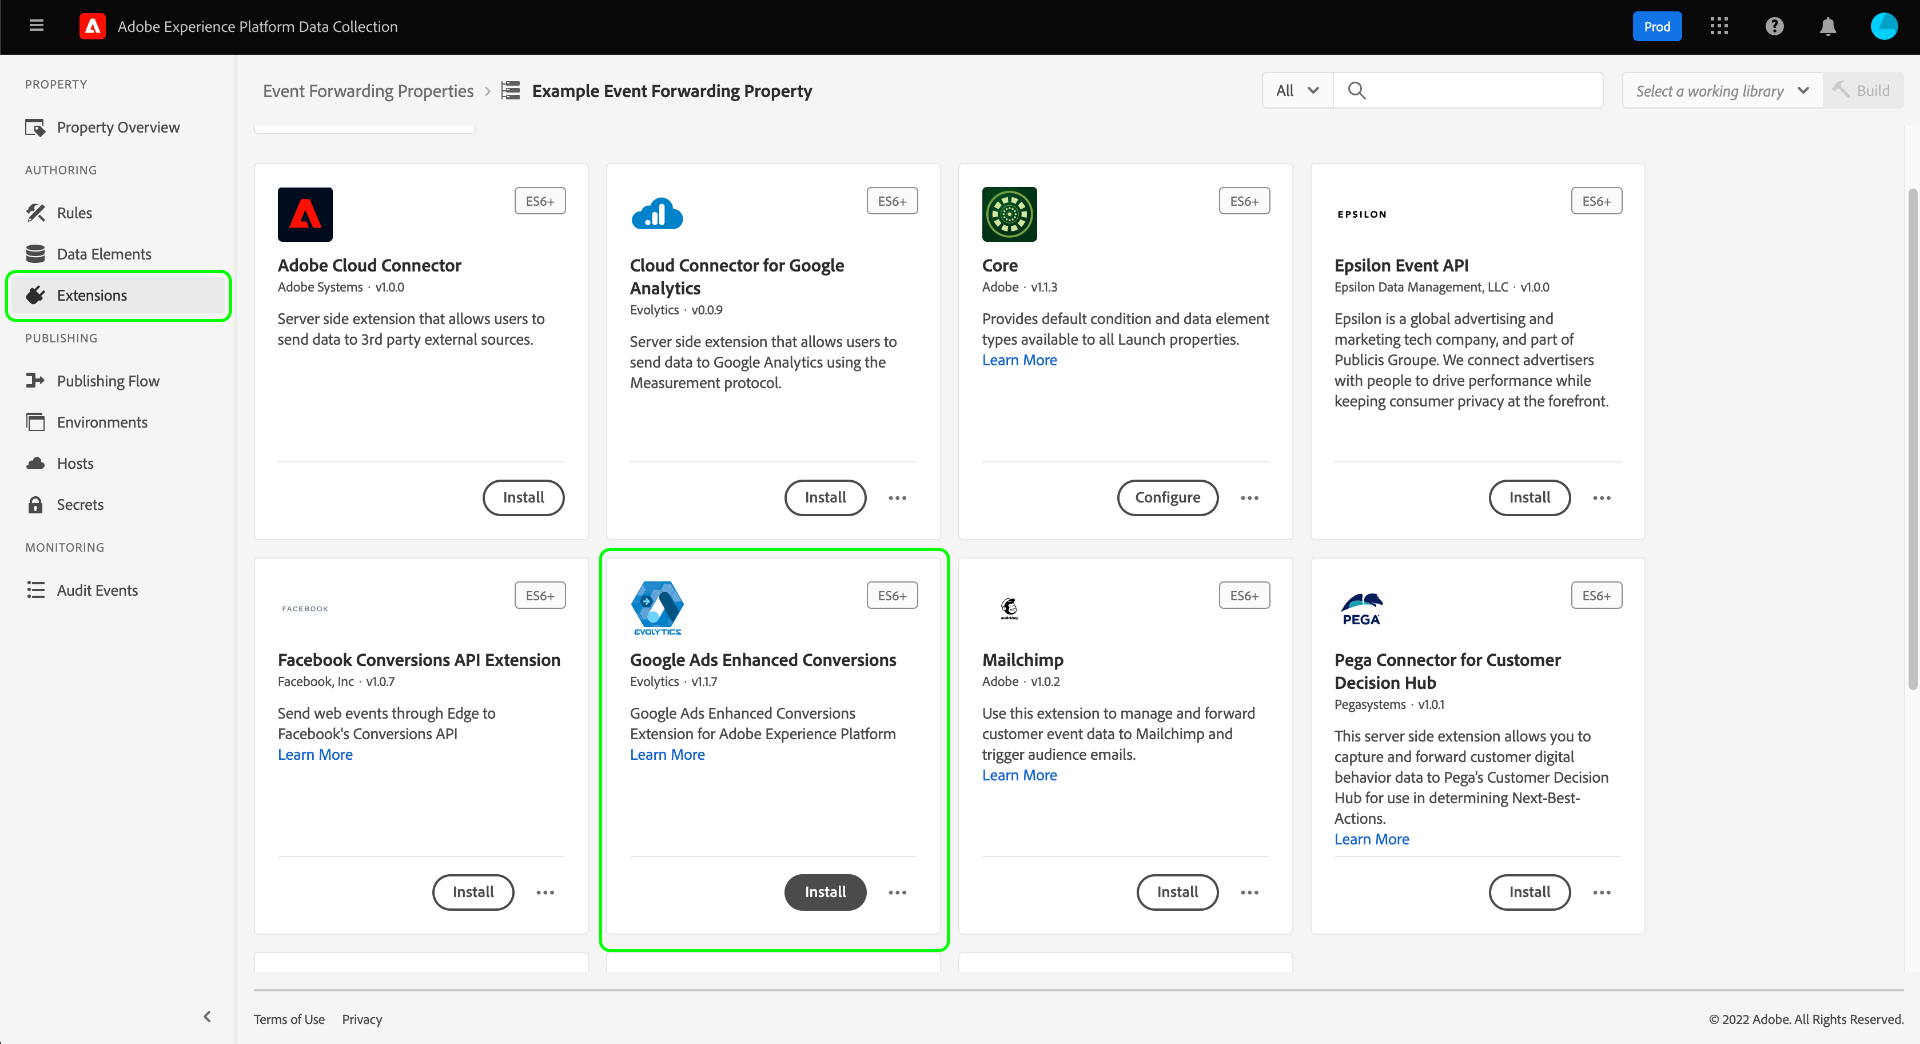Open the apps grid switcher

click(1719, 27)
